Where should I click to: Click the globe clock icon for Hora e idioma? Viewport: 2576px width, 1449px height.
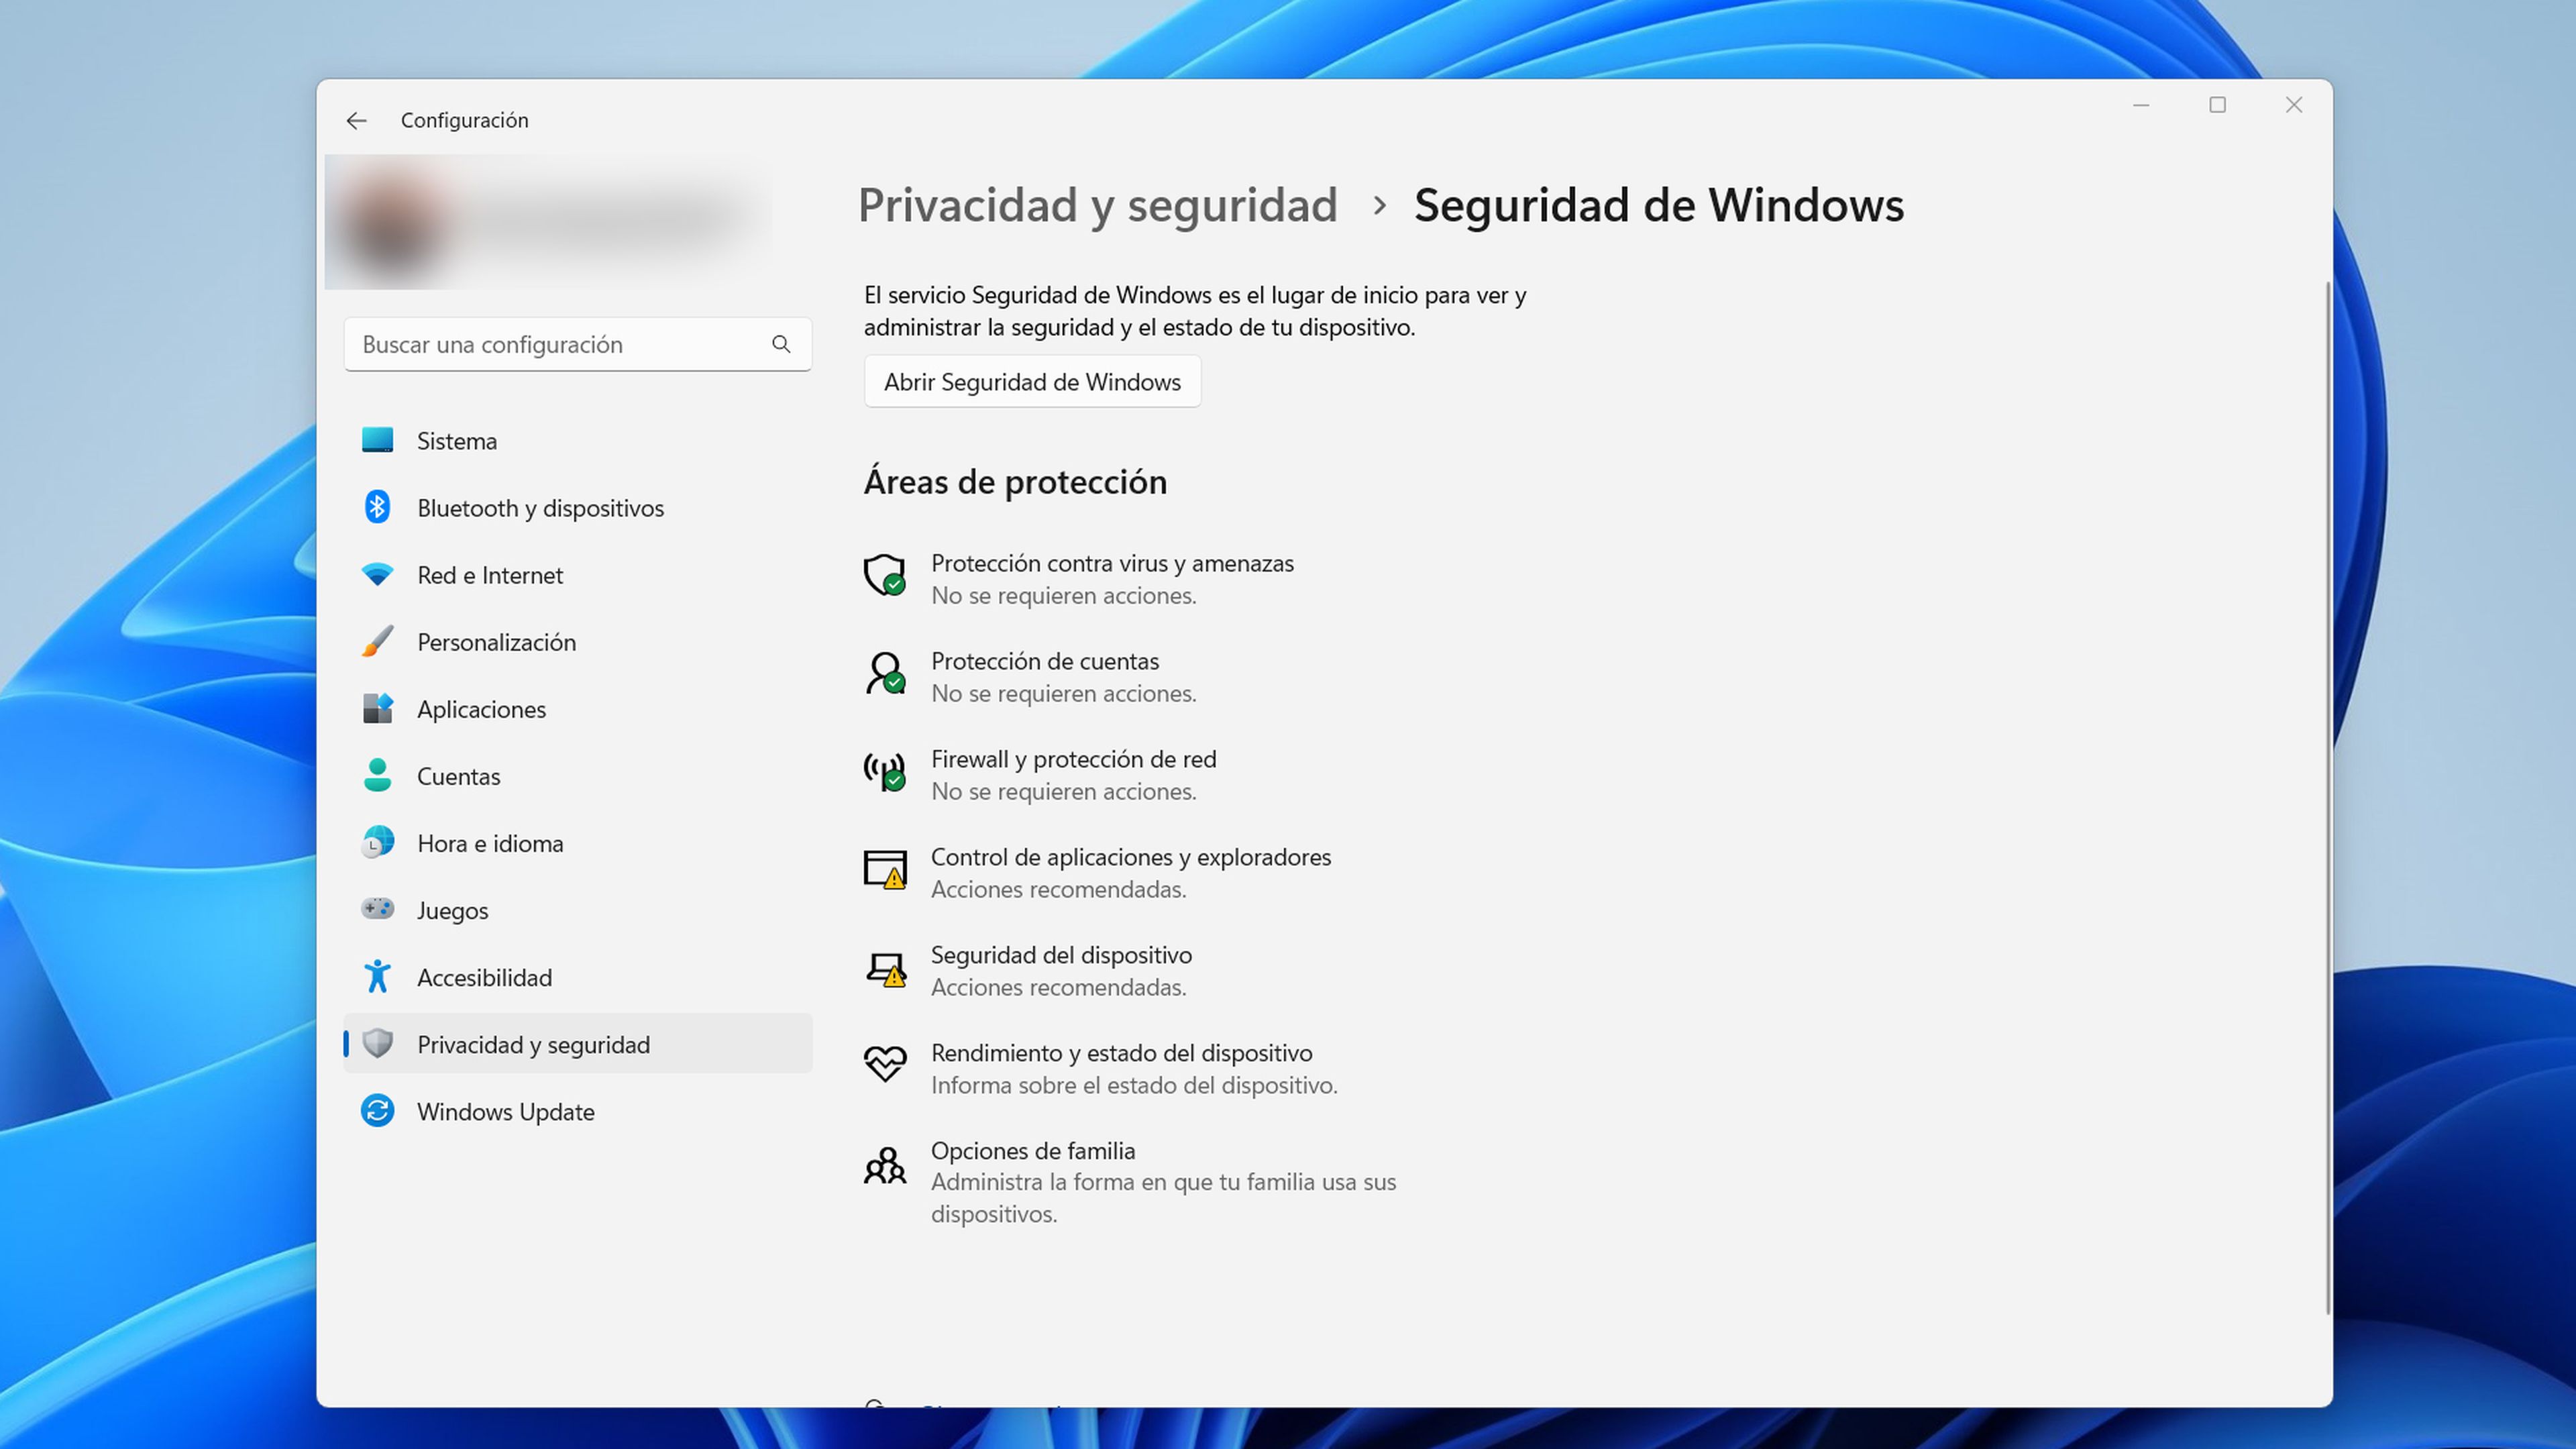(377, 843)
